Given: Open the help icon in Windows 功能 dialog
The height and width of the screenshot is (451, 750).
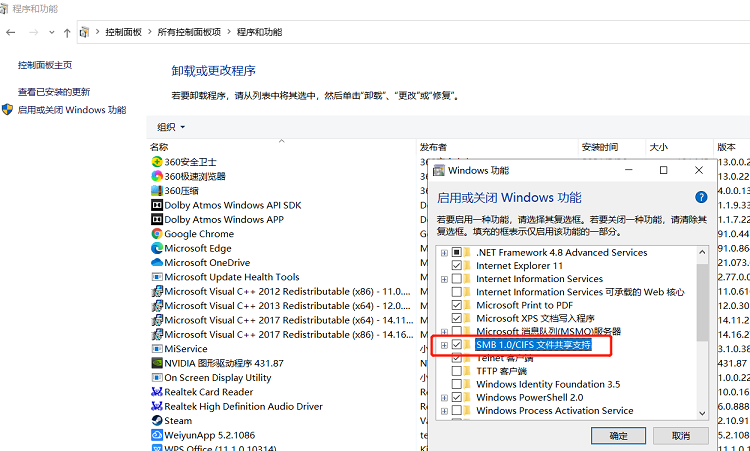Looking at the screenshot, I should [x=701, y=198].
